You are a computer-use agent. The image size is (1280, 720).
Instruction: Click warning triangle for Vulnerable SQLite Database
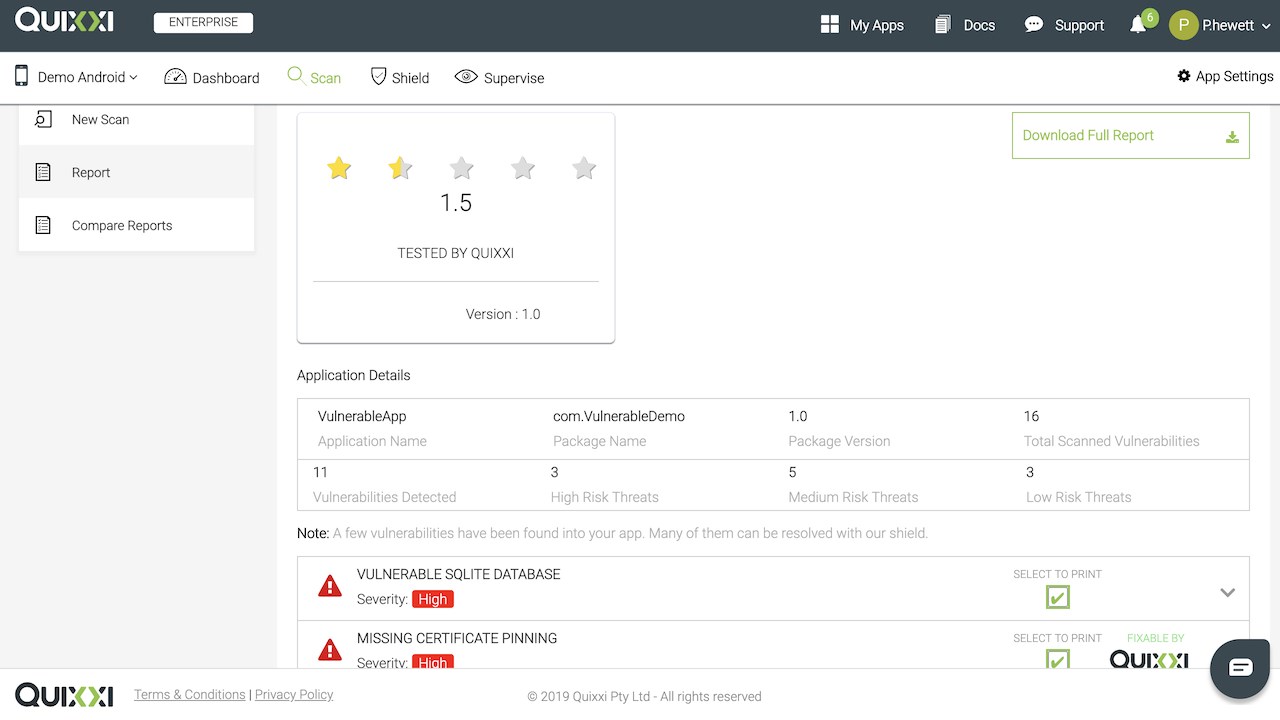coord(329,586)
